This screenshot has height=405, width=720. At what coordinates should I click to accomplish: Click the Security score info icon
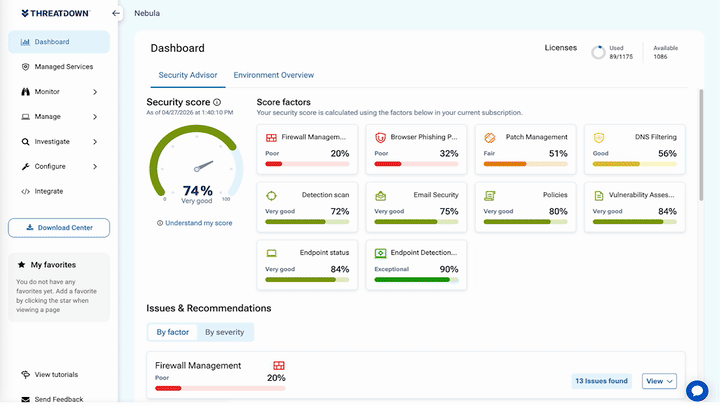click(x=217, y=102)
